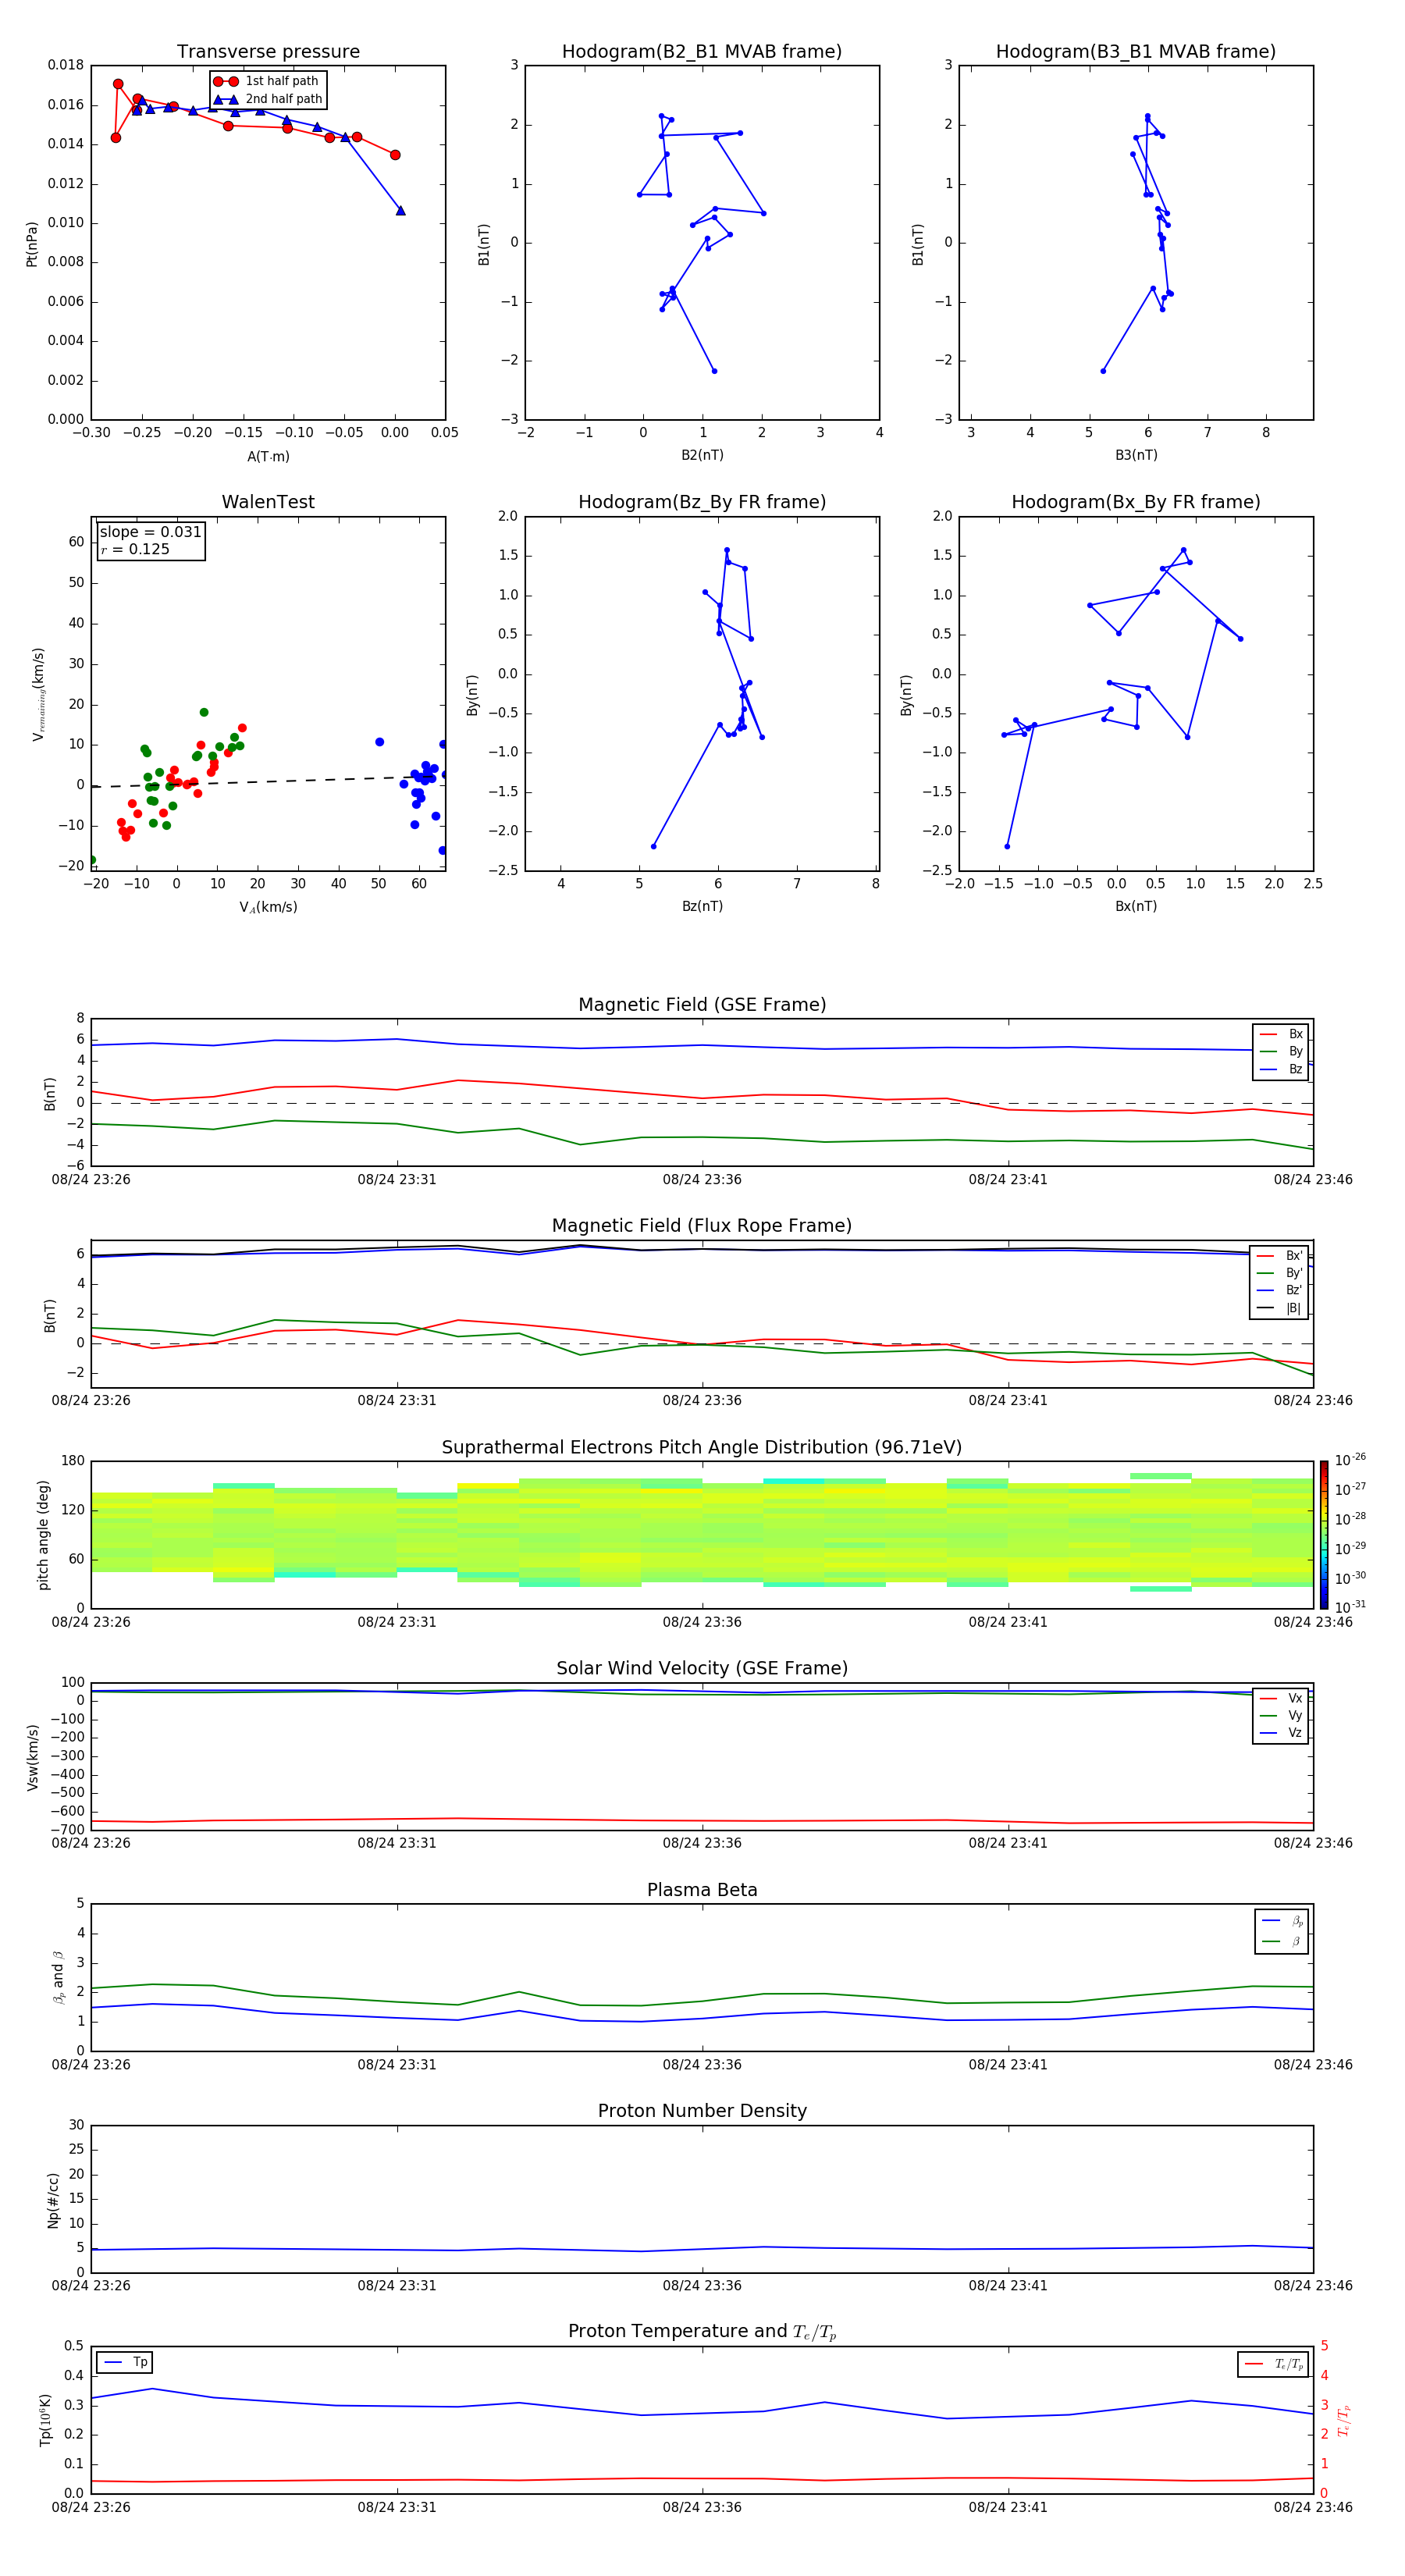Click the 'pitch angle (deg)' axis label
The height and width of the screenshot is (2576, 1405).
pos(43,1535)
